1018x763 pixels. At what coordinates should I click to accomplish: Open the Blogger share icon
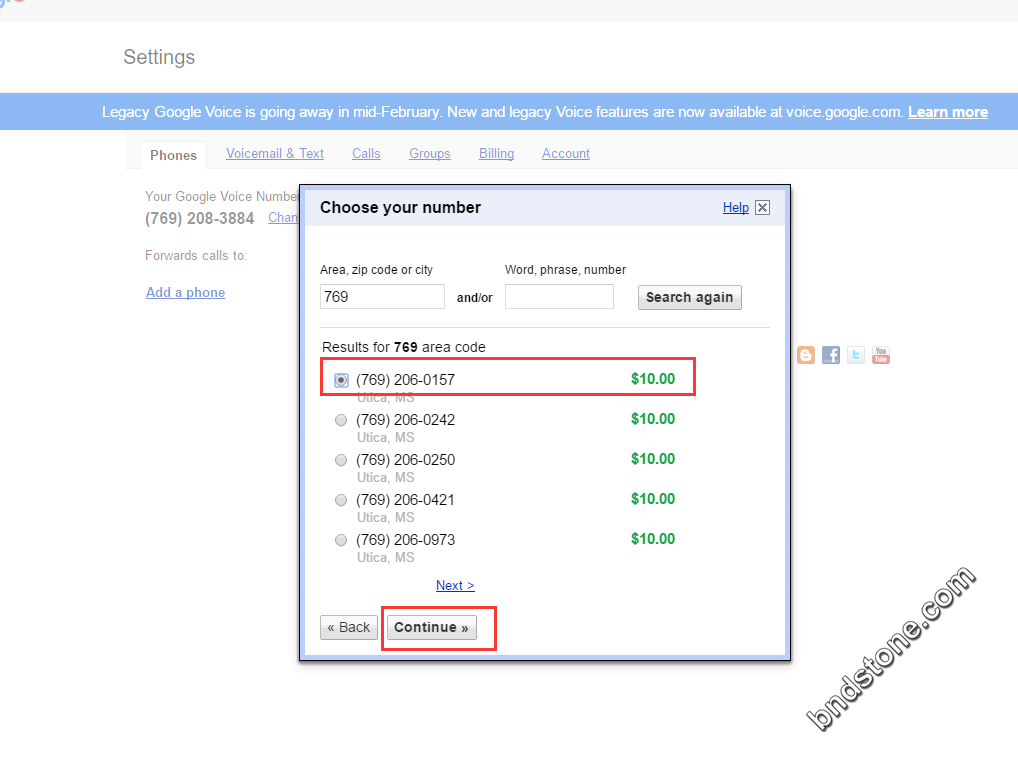pyautogui.click(x=806, y=355)
